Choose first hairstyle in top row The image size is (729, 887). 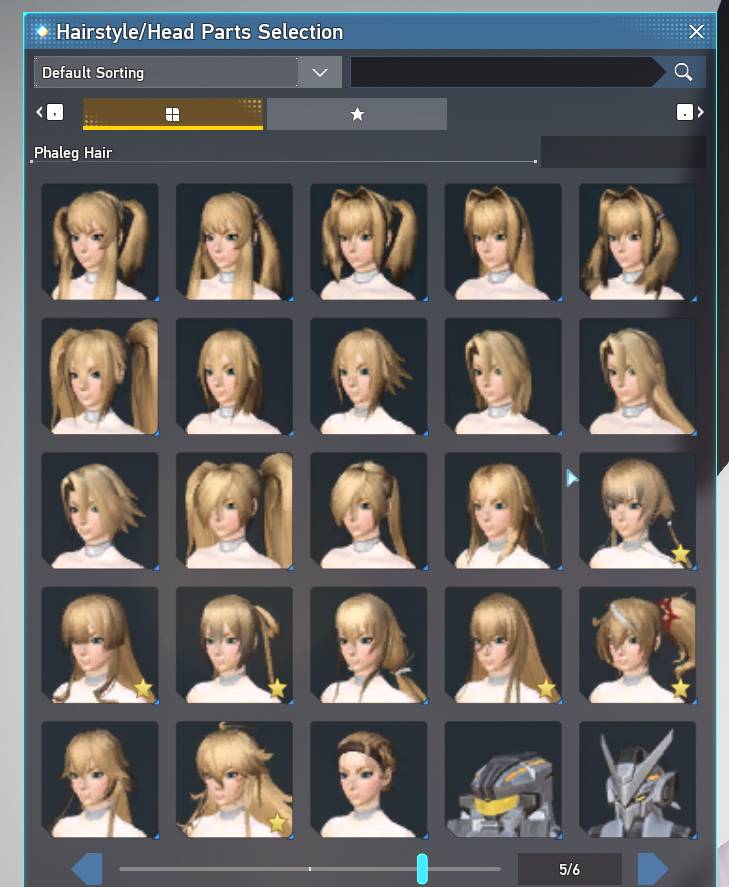coord(100,242)
